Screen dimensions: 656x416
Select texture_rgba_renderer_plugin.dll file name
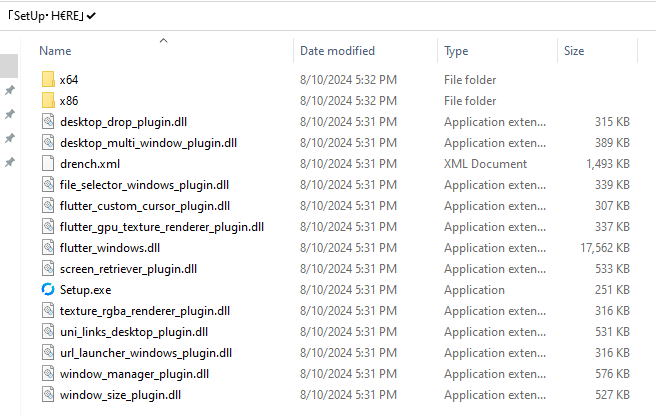[x=145, y=311]
